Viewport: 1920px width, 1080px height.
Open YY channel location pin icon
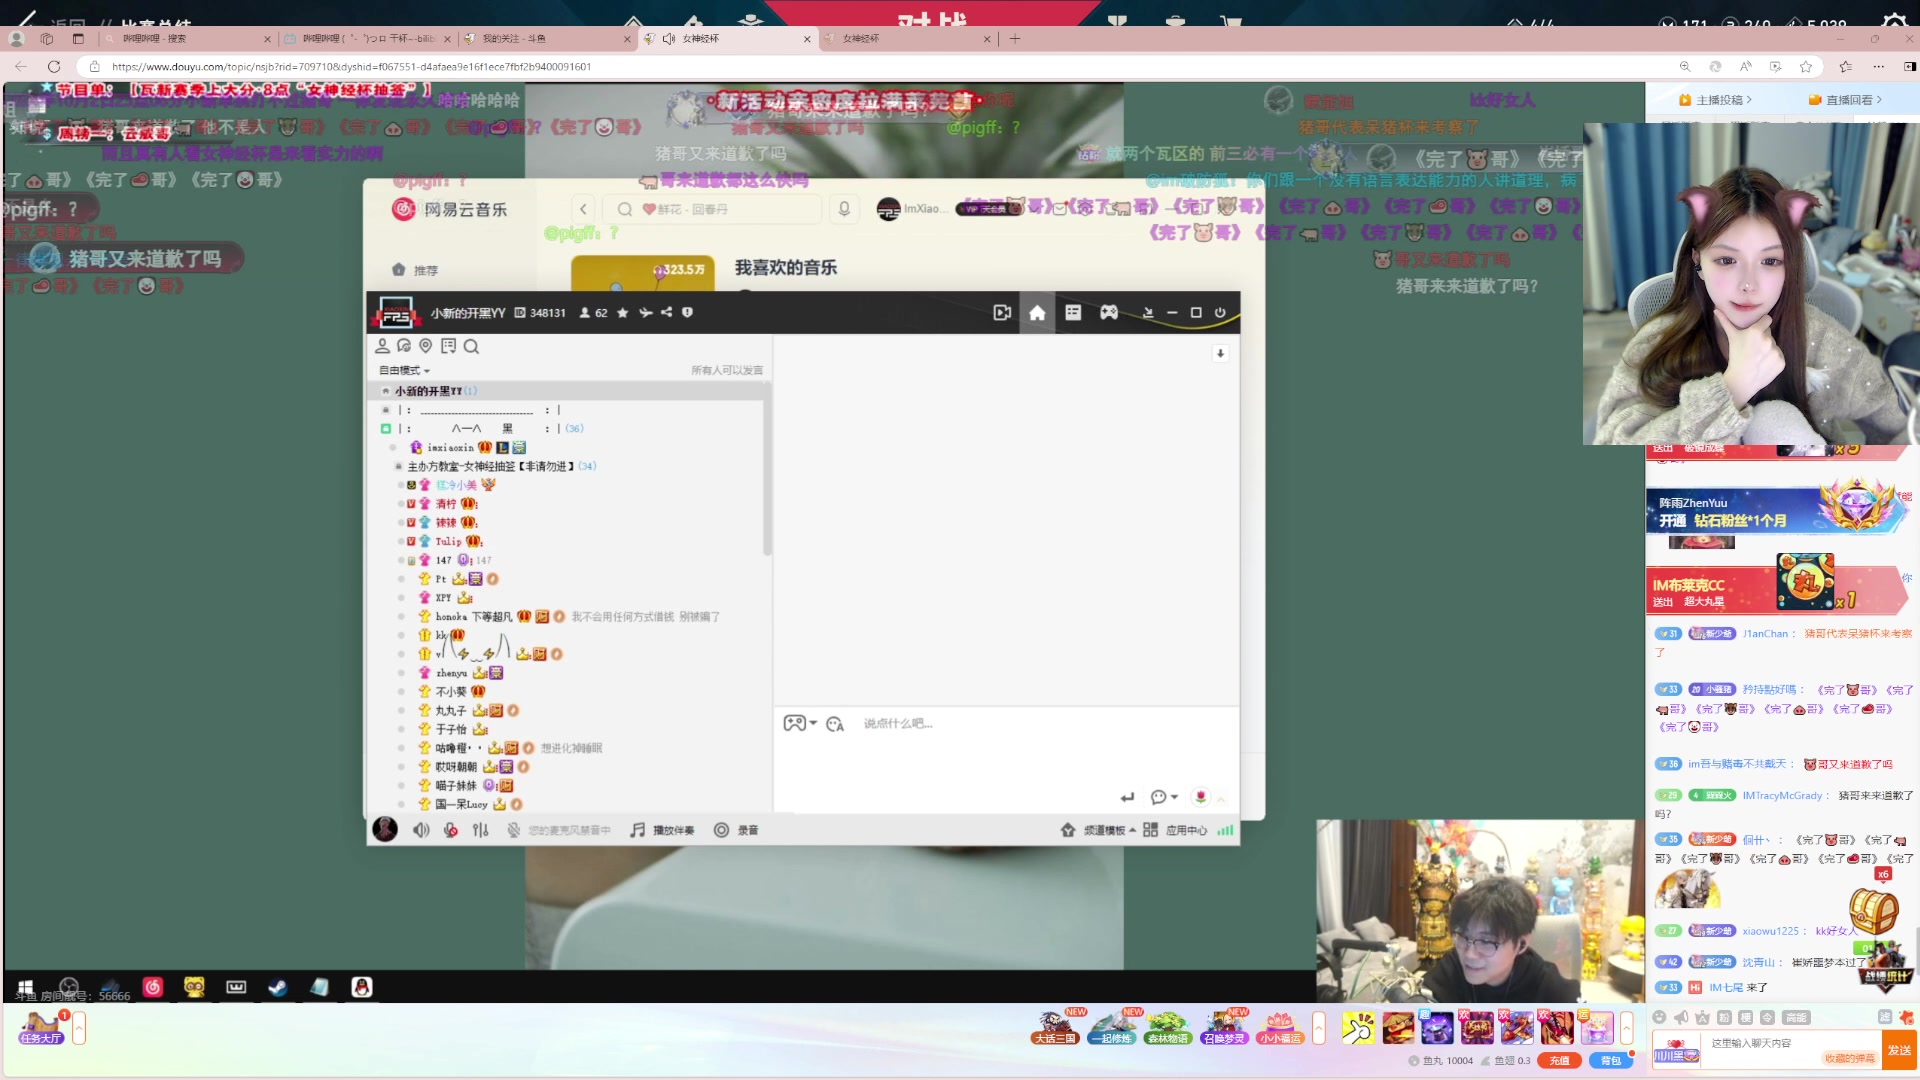point(425,346)
